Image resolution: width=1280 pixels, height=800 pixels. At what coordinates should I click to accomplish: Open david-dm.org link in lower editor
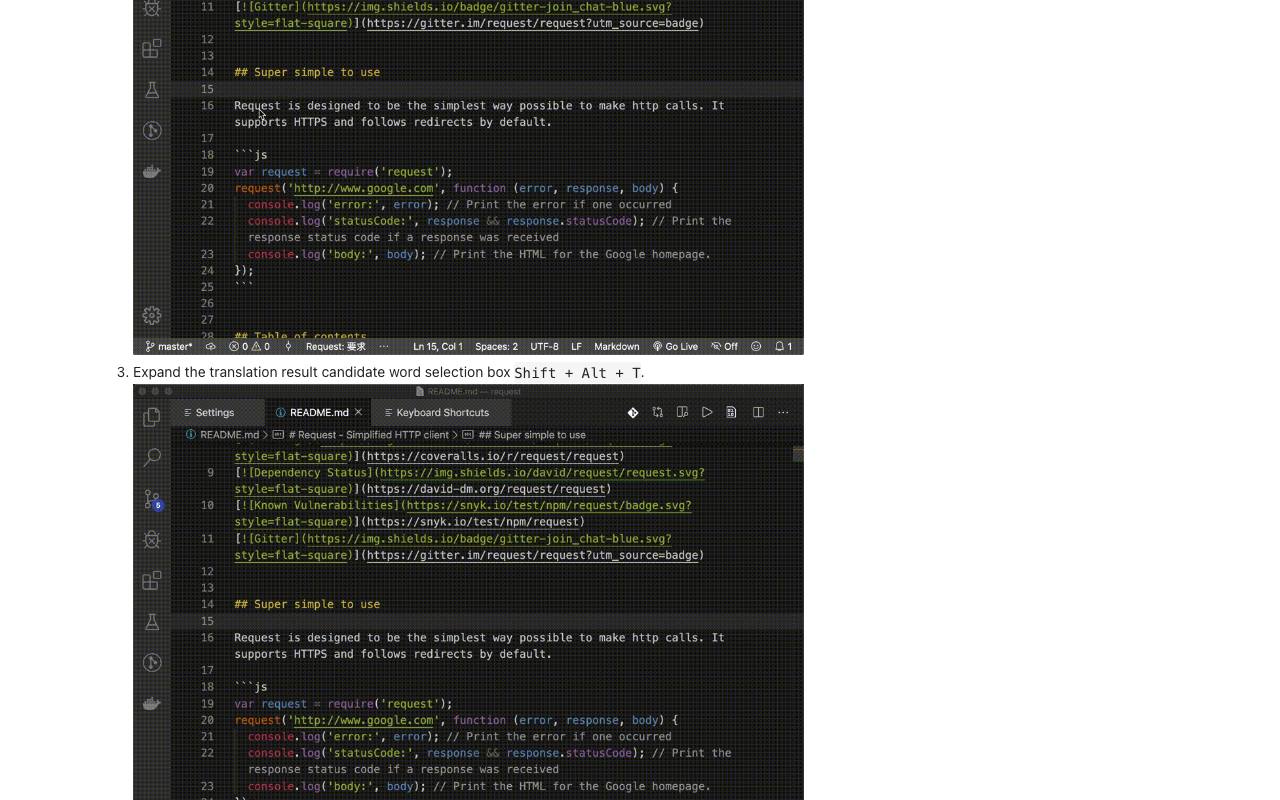486,489
